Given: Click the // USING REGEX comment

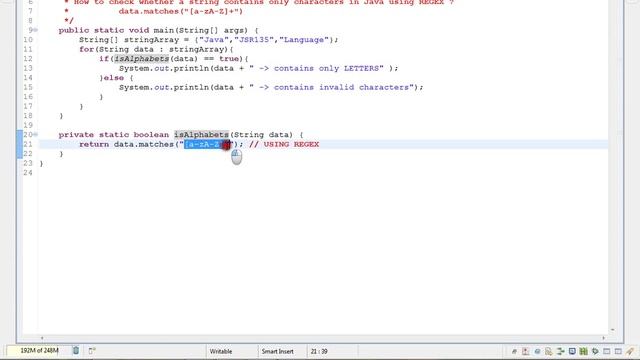Looking at the screenshot, I should [284, 144].
